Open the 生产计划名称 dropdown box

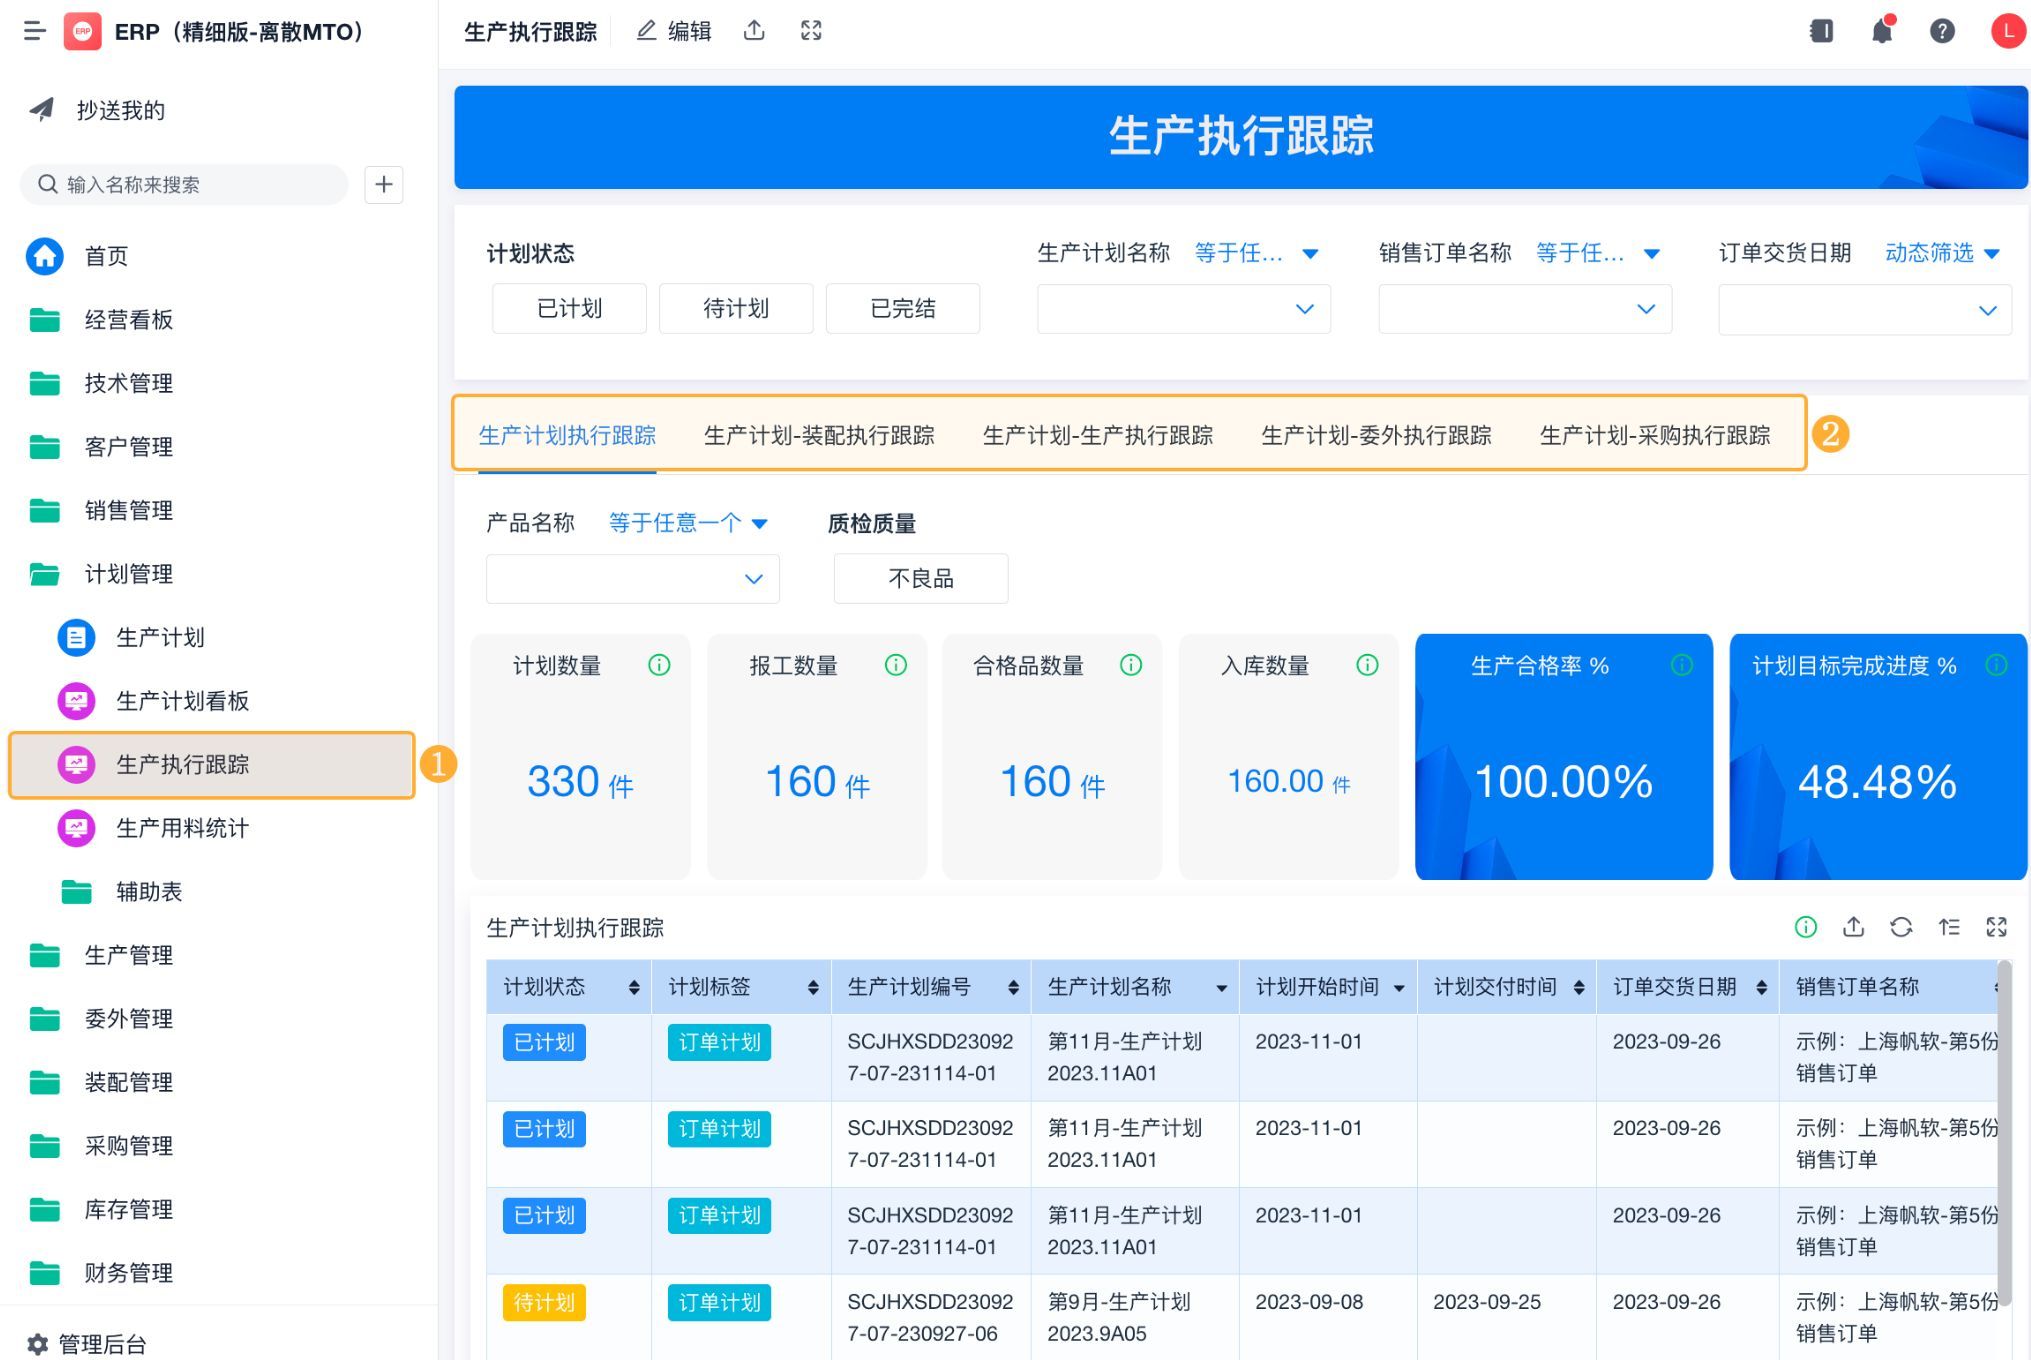(1183, 309)
